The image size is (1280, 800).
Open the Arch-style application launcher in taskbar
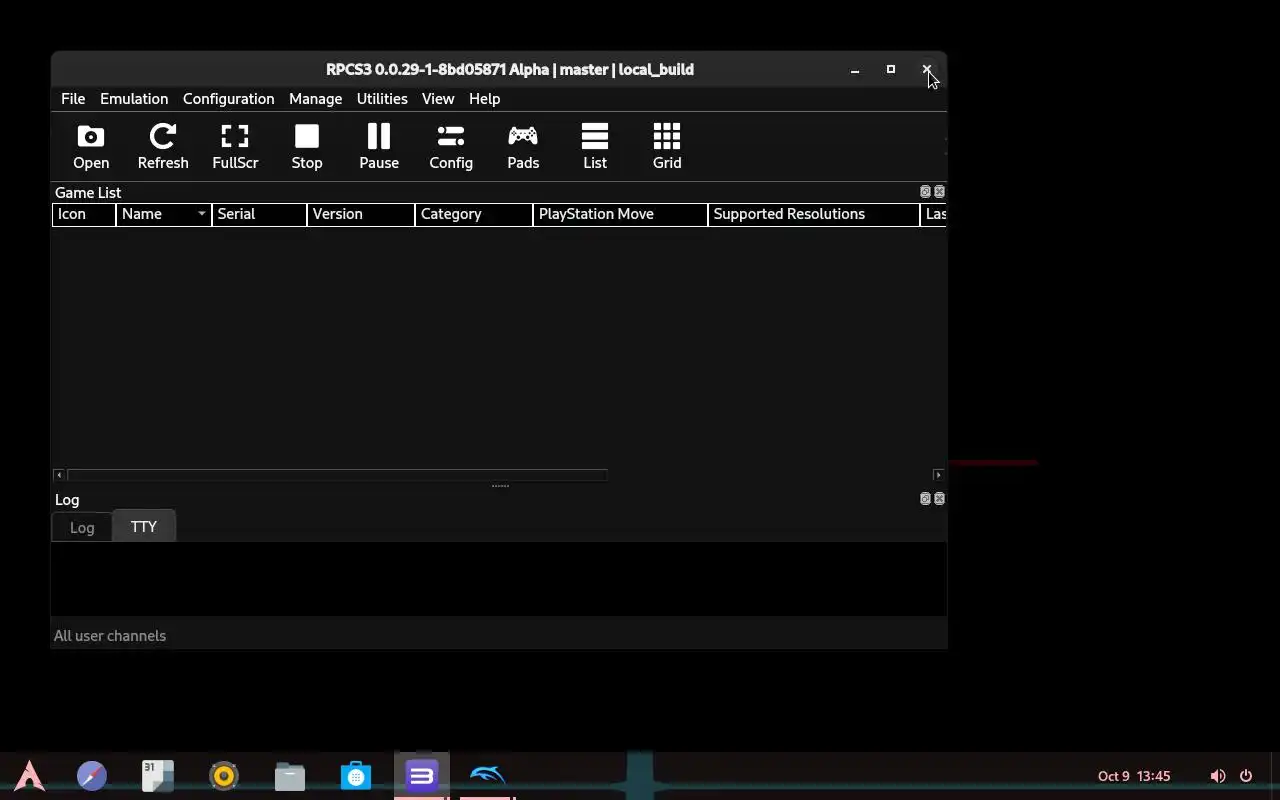(29, 776)
